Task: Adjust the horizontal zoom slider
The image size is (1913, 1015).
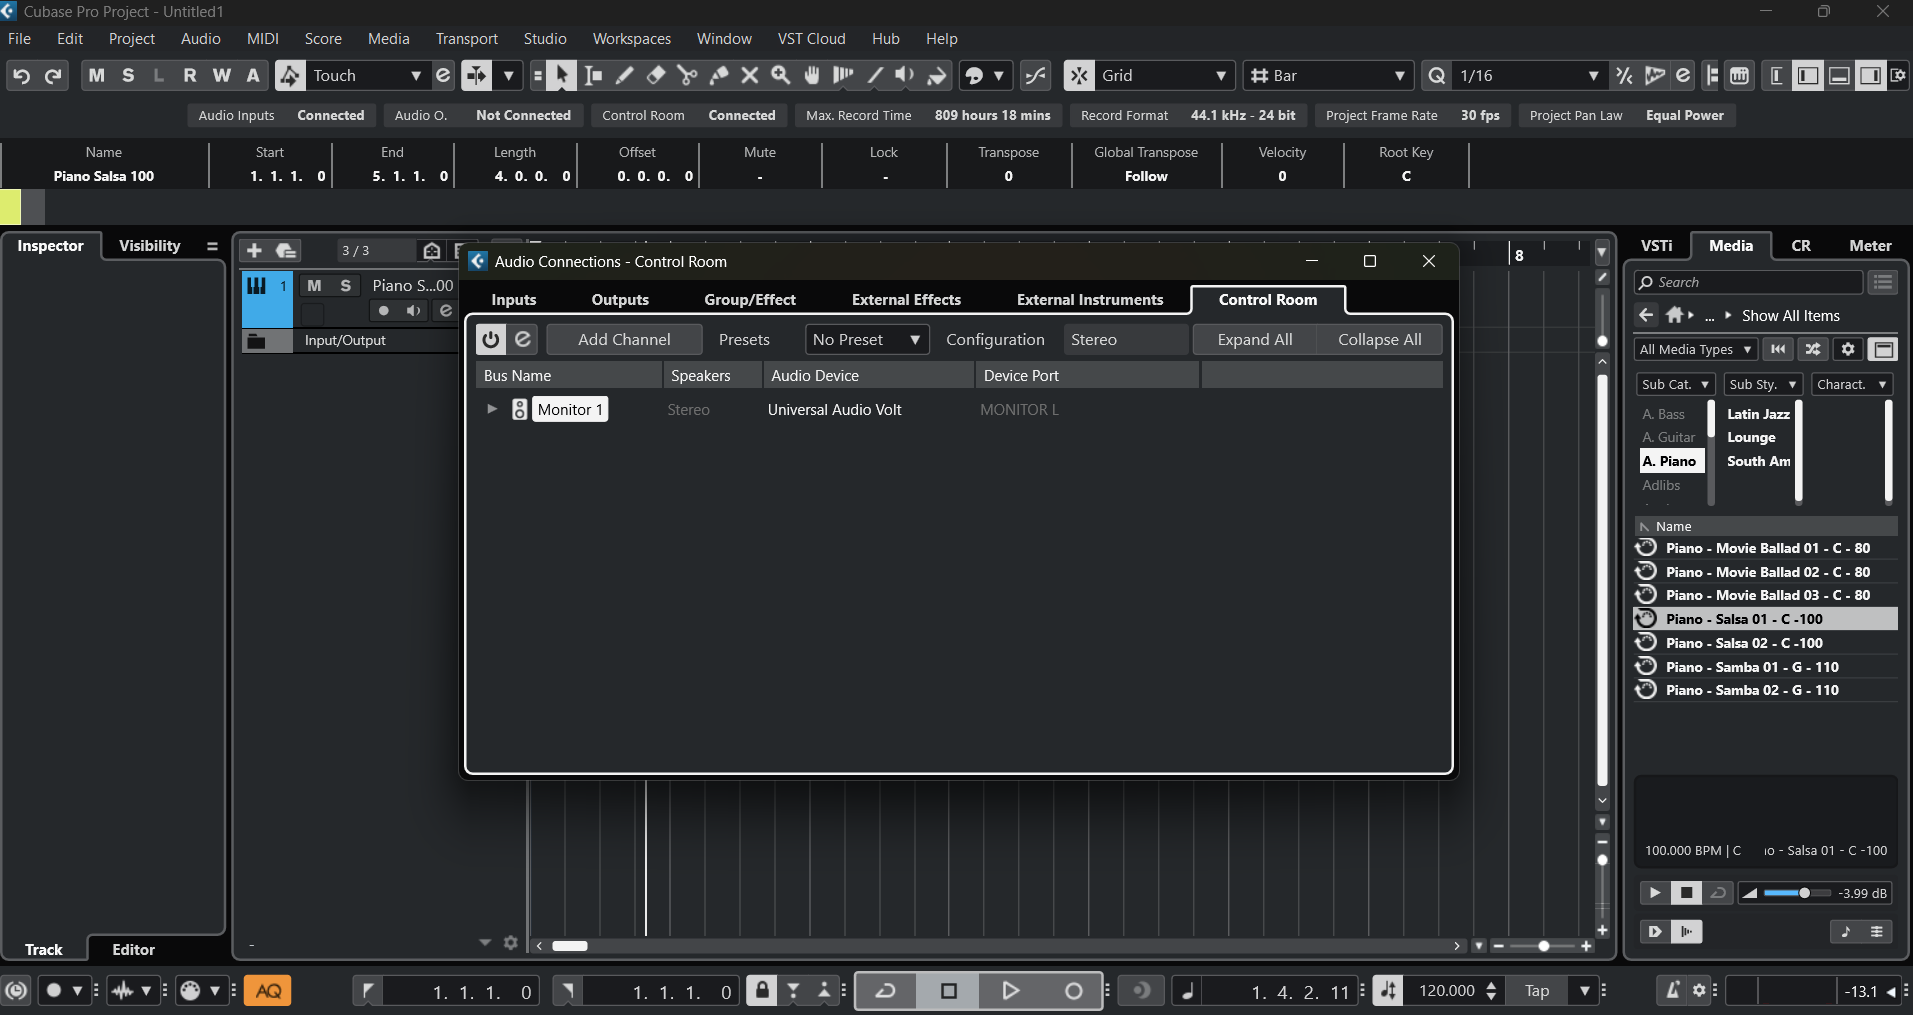Action: 1542,946
